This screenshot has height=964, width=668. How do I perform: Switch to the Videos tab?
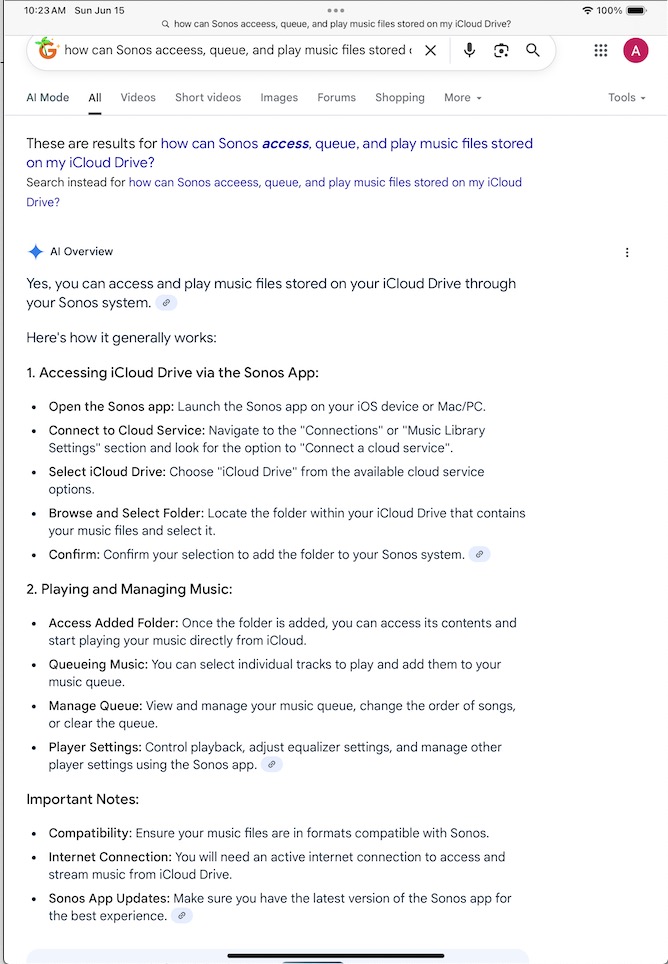point(138,98)
